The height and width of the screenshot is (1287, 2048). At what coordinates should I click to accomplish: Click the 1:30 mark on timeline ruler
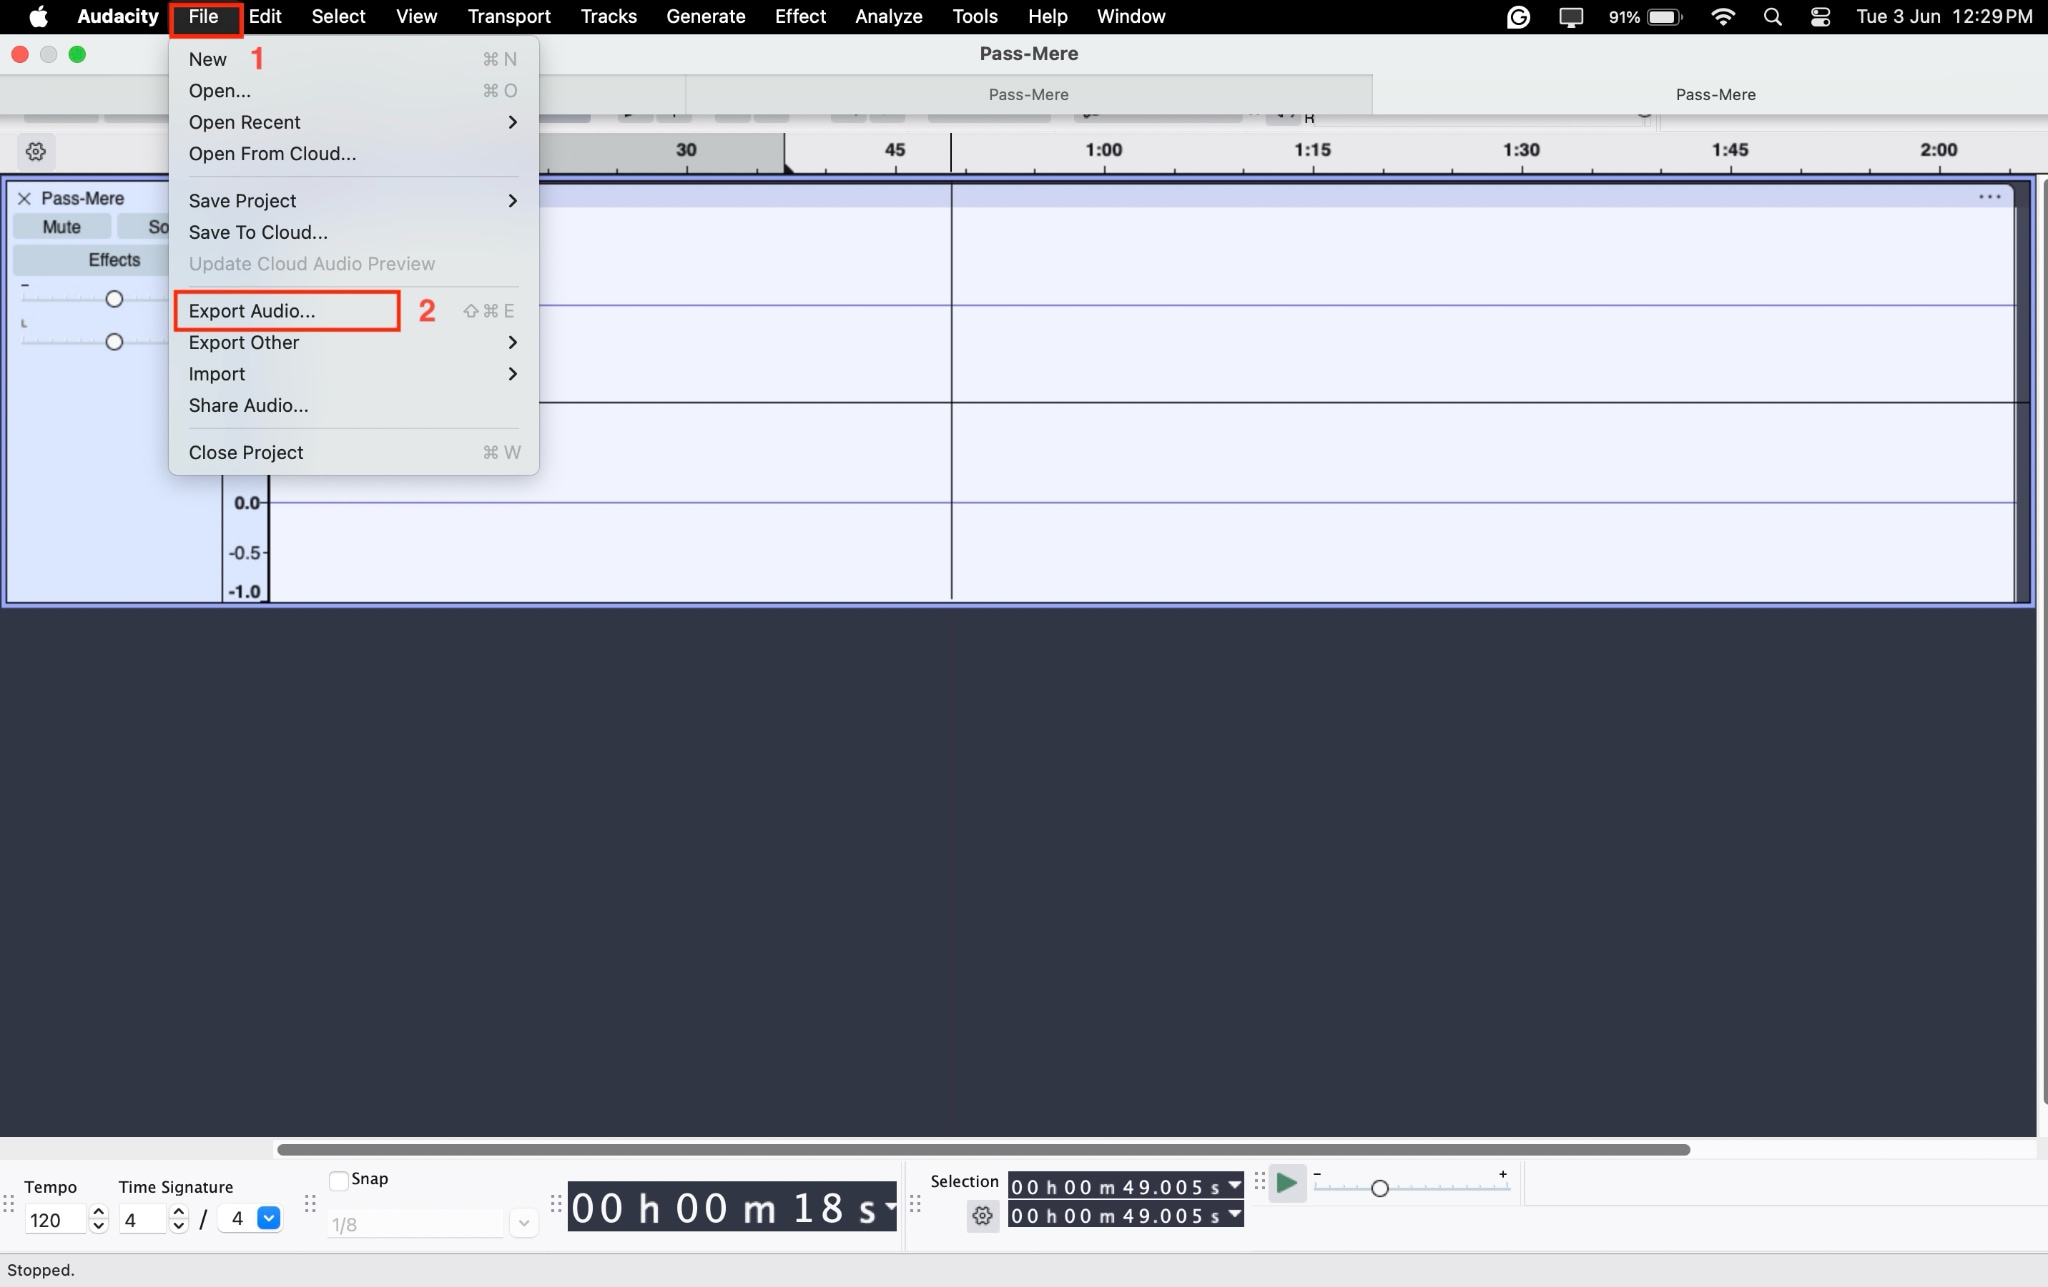(x=1520, y=150)
